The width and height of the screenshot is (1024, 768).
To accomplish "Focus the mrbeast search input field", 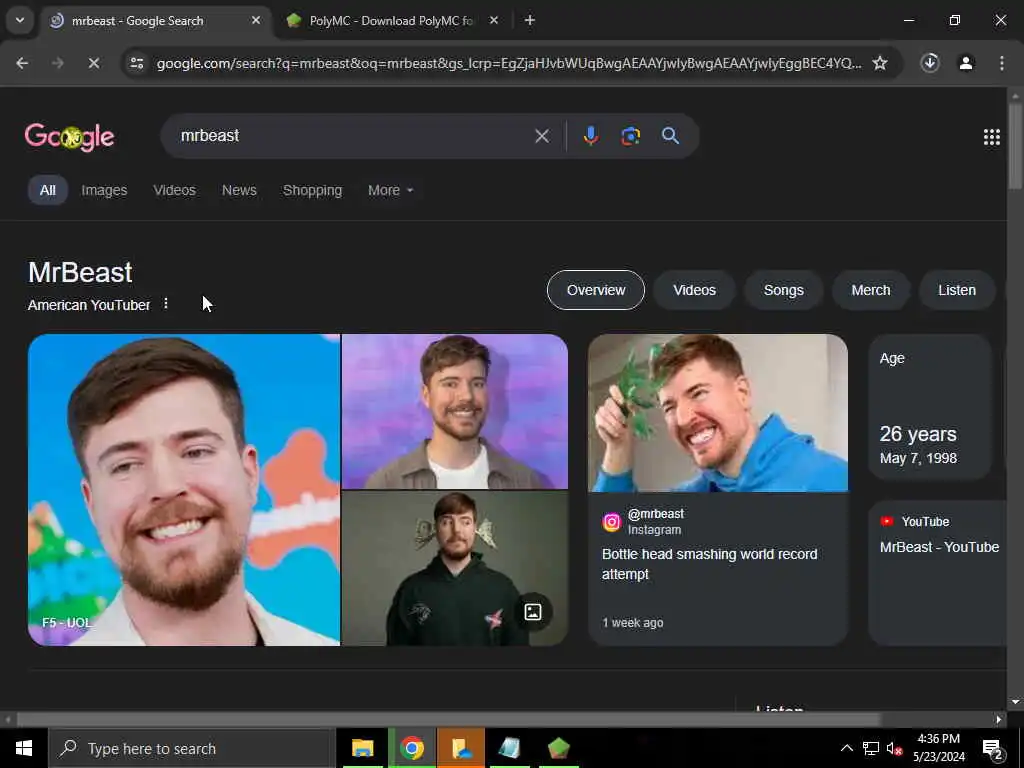I will [x=353, y=136].
